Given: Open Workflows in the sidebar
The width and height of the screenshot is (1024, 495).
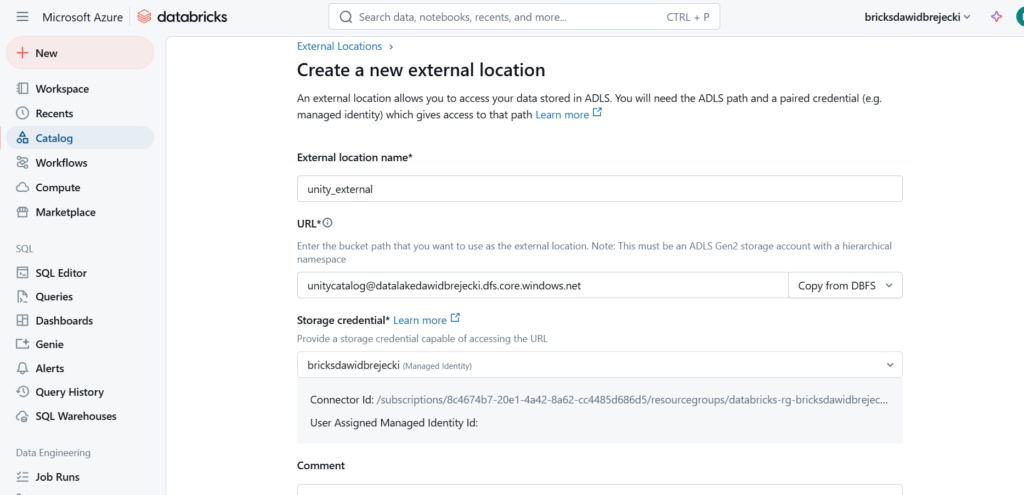Looking at the screenshot, I should (x=61, y=163).
